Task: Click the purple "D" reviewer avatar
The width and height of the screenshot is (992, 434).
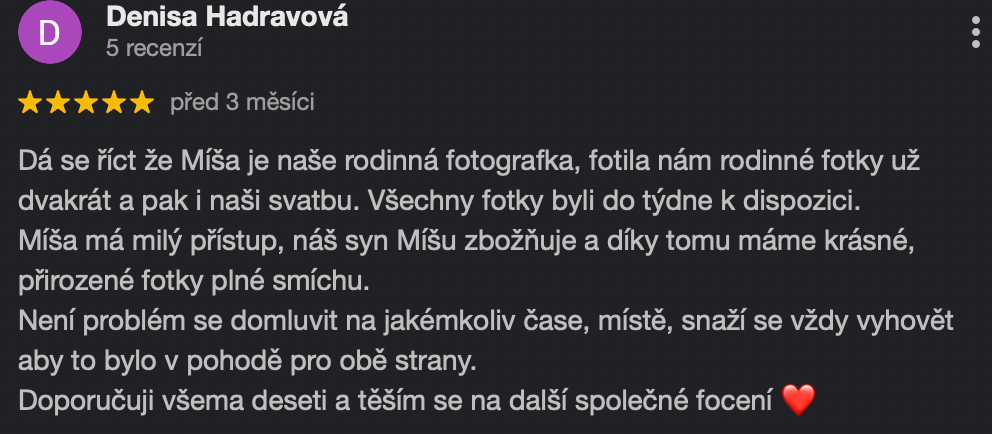Action: [x=48, y=32]
